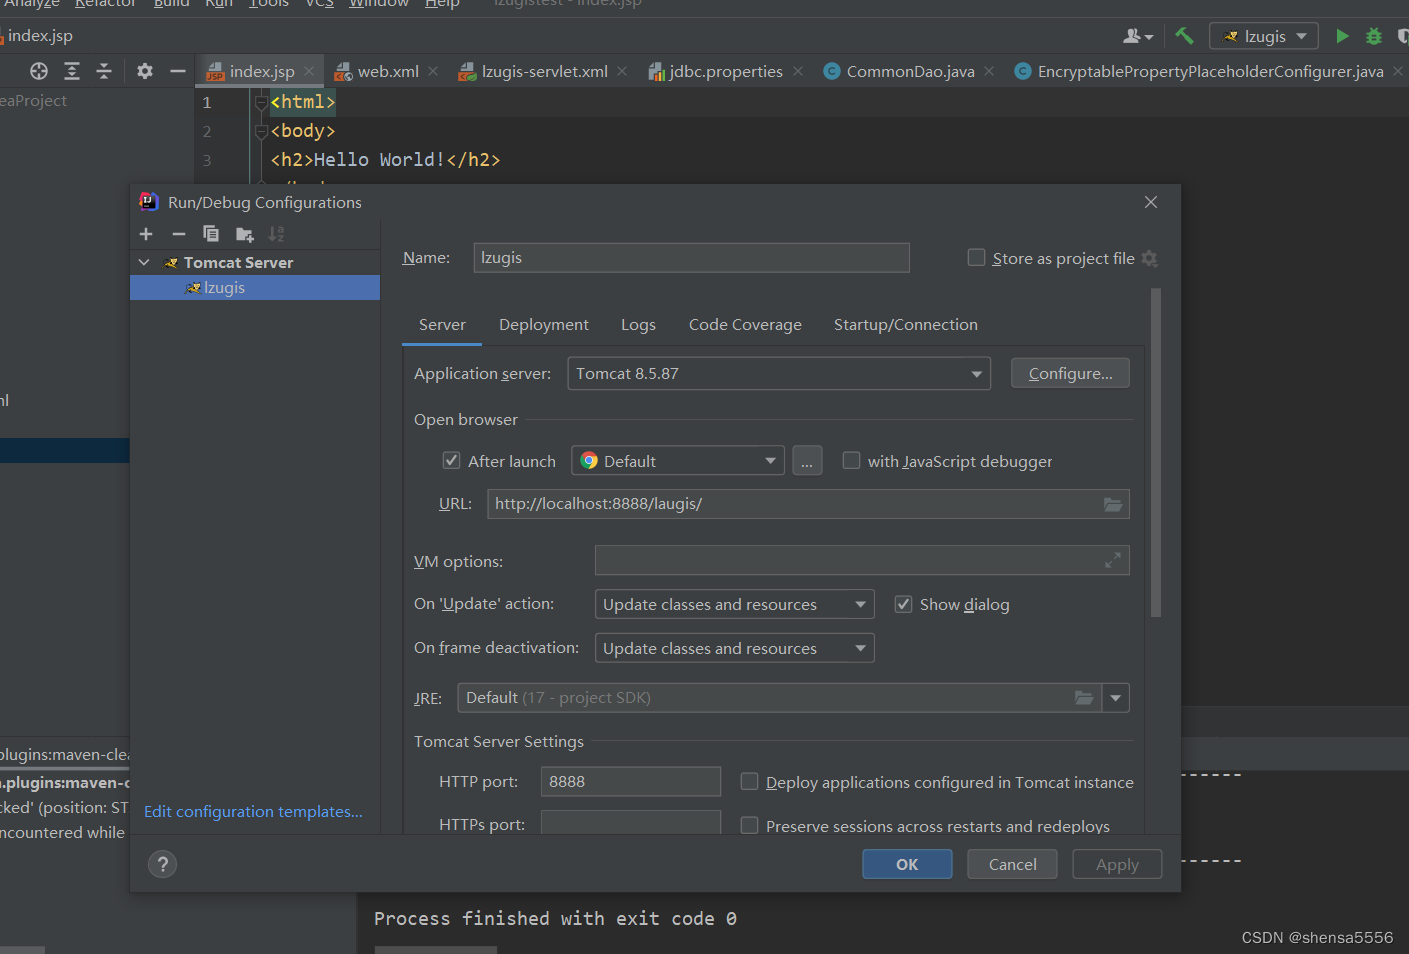
Task: Enable Preserve sessions across restarts checkbox
Action: pyautogui.click(x=749, y=825)
